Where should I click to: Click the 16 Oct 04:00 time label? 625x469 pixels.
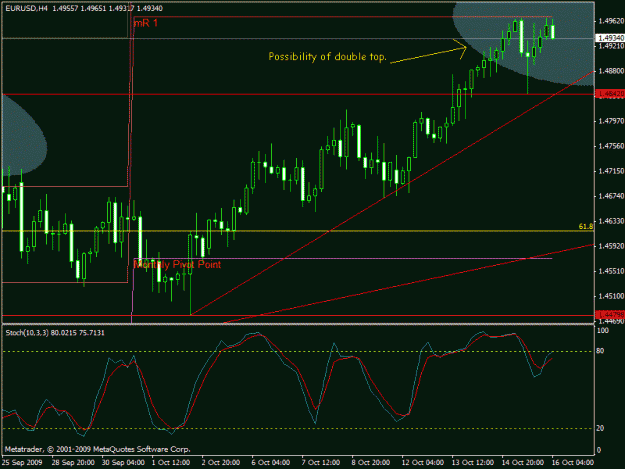[573, 463]
